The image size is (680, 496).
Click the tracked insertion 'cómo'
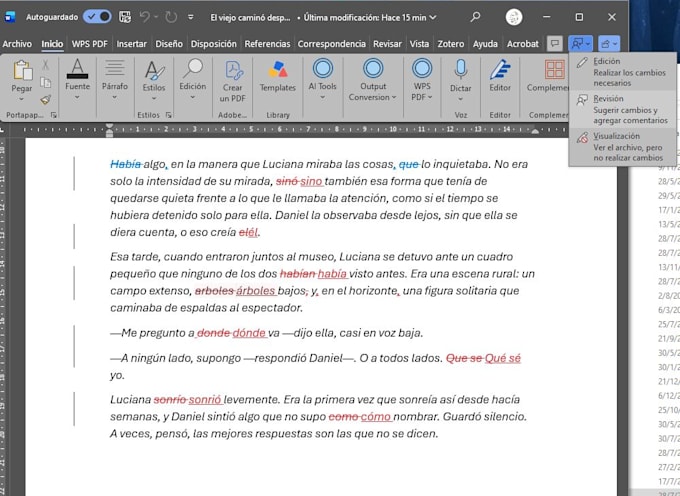coord(376,417)
